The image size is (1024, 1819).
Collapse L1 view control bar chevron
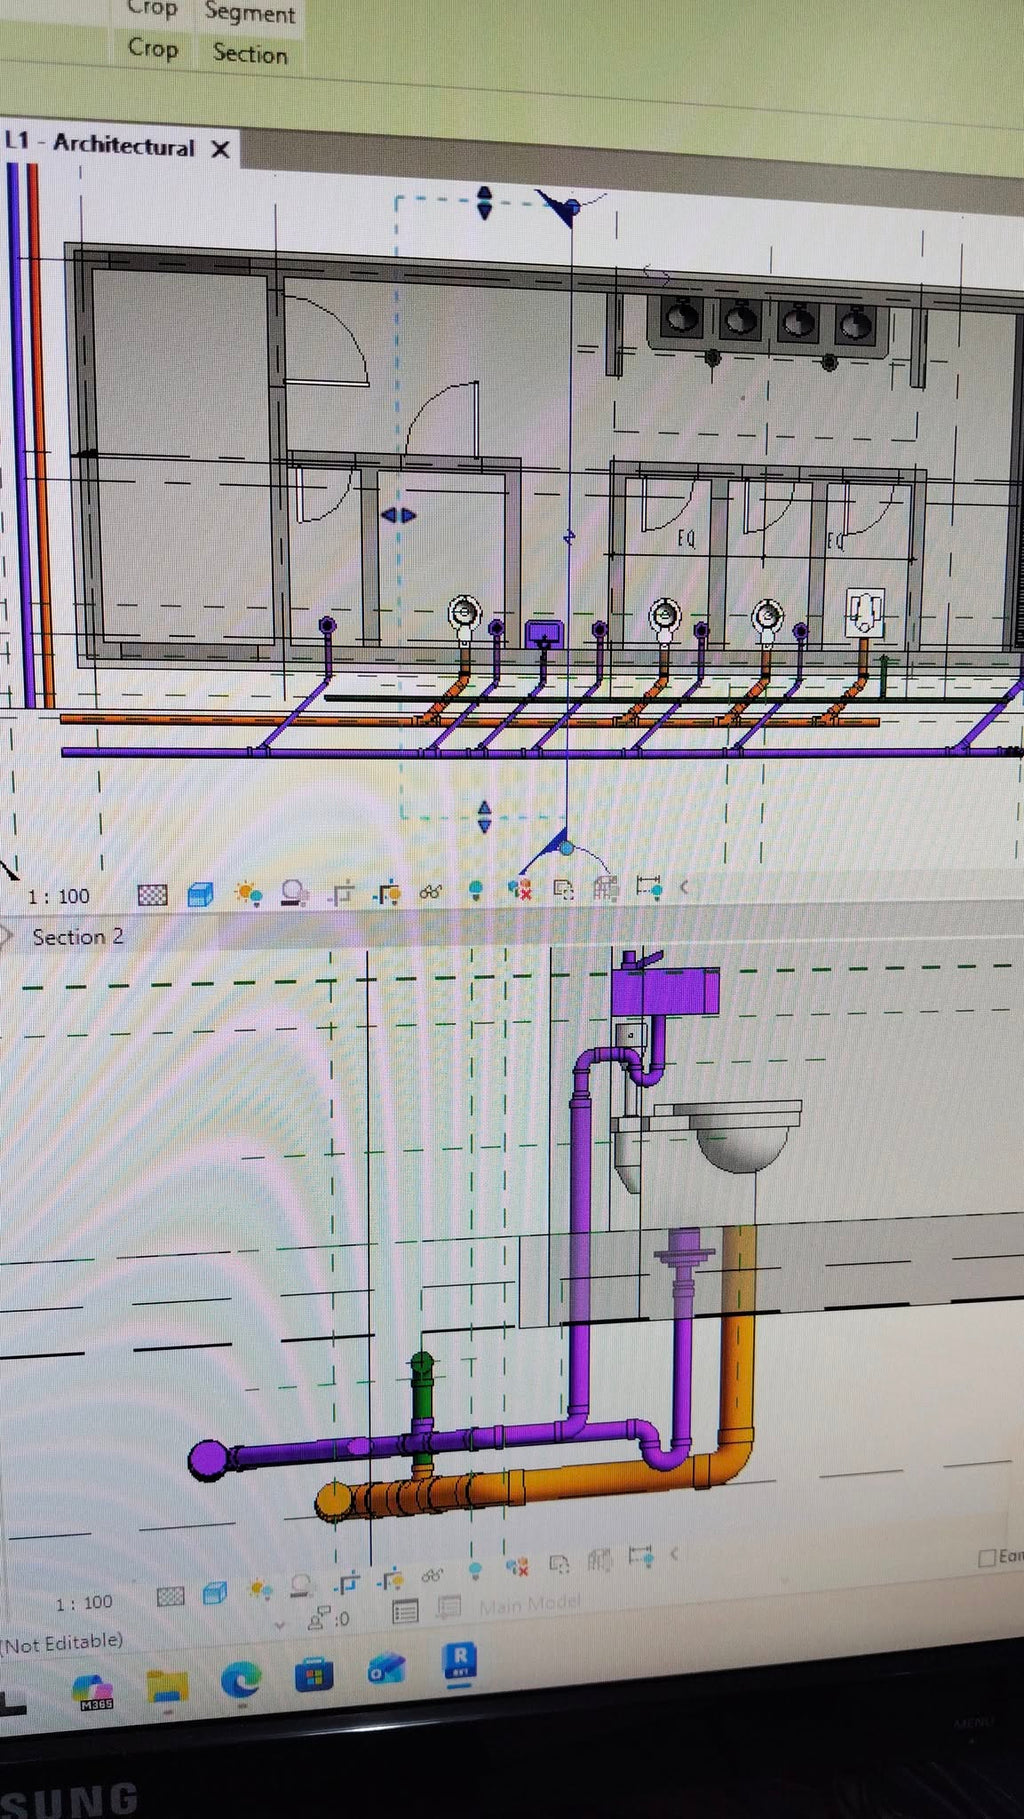[x=685, y=886]
